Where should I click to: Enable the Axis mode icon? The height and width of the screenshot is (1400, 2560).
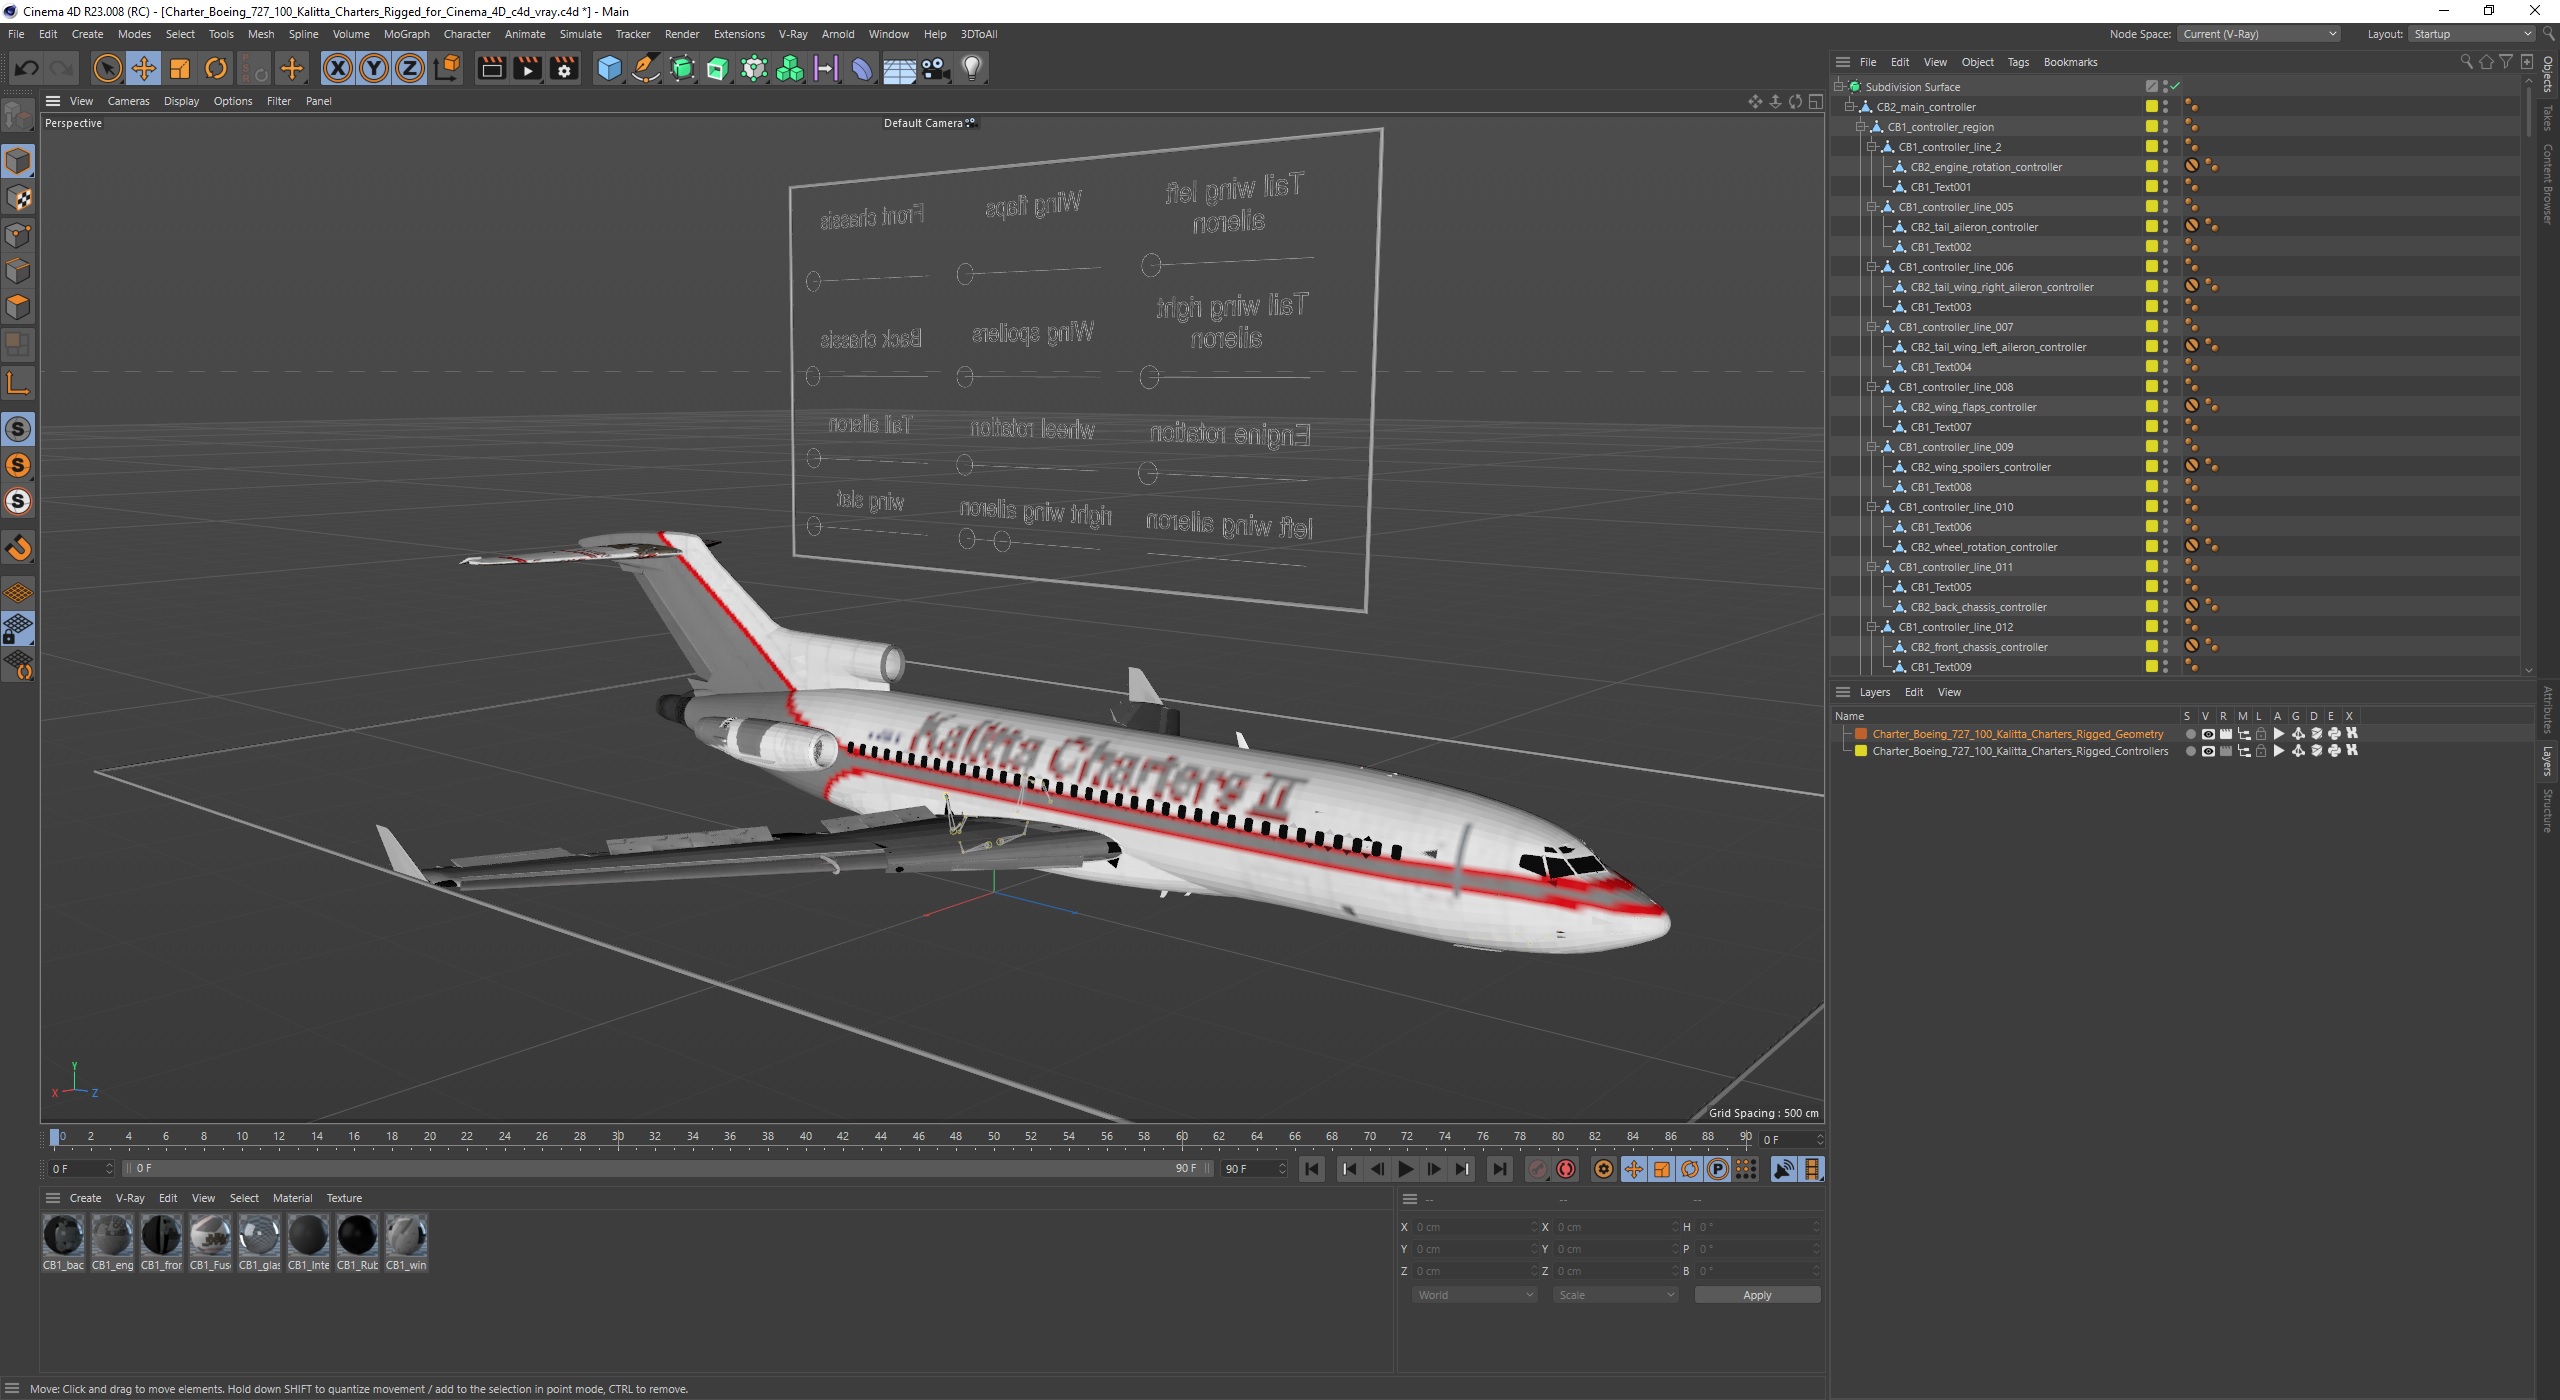18,382
